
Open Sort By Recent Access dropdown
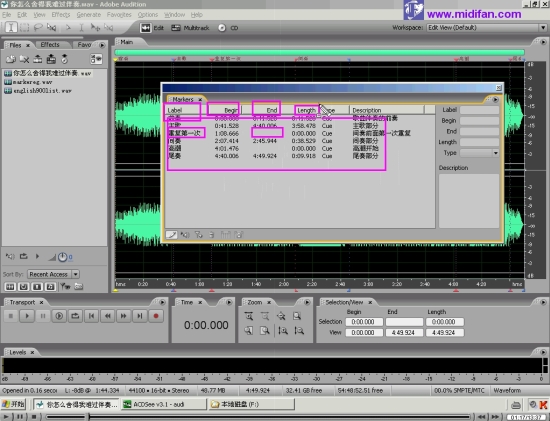(x=75, y=274)
